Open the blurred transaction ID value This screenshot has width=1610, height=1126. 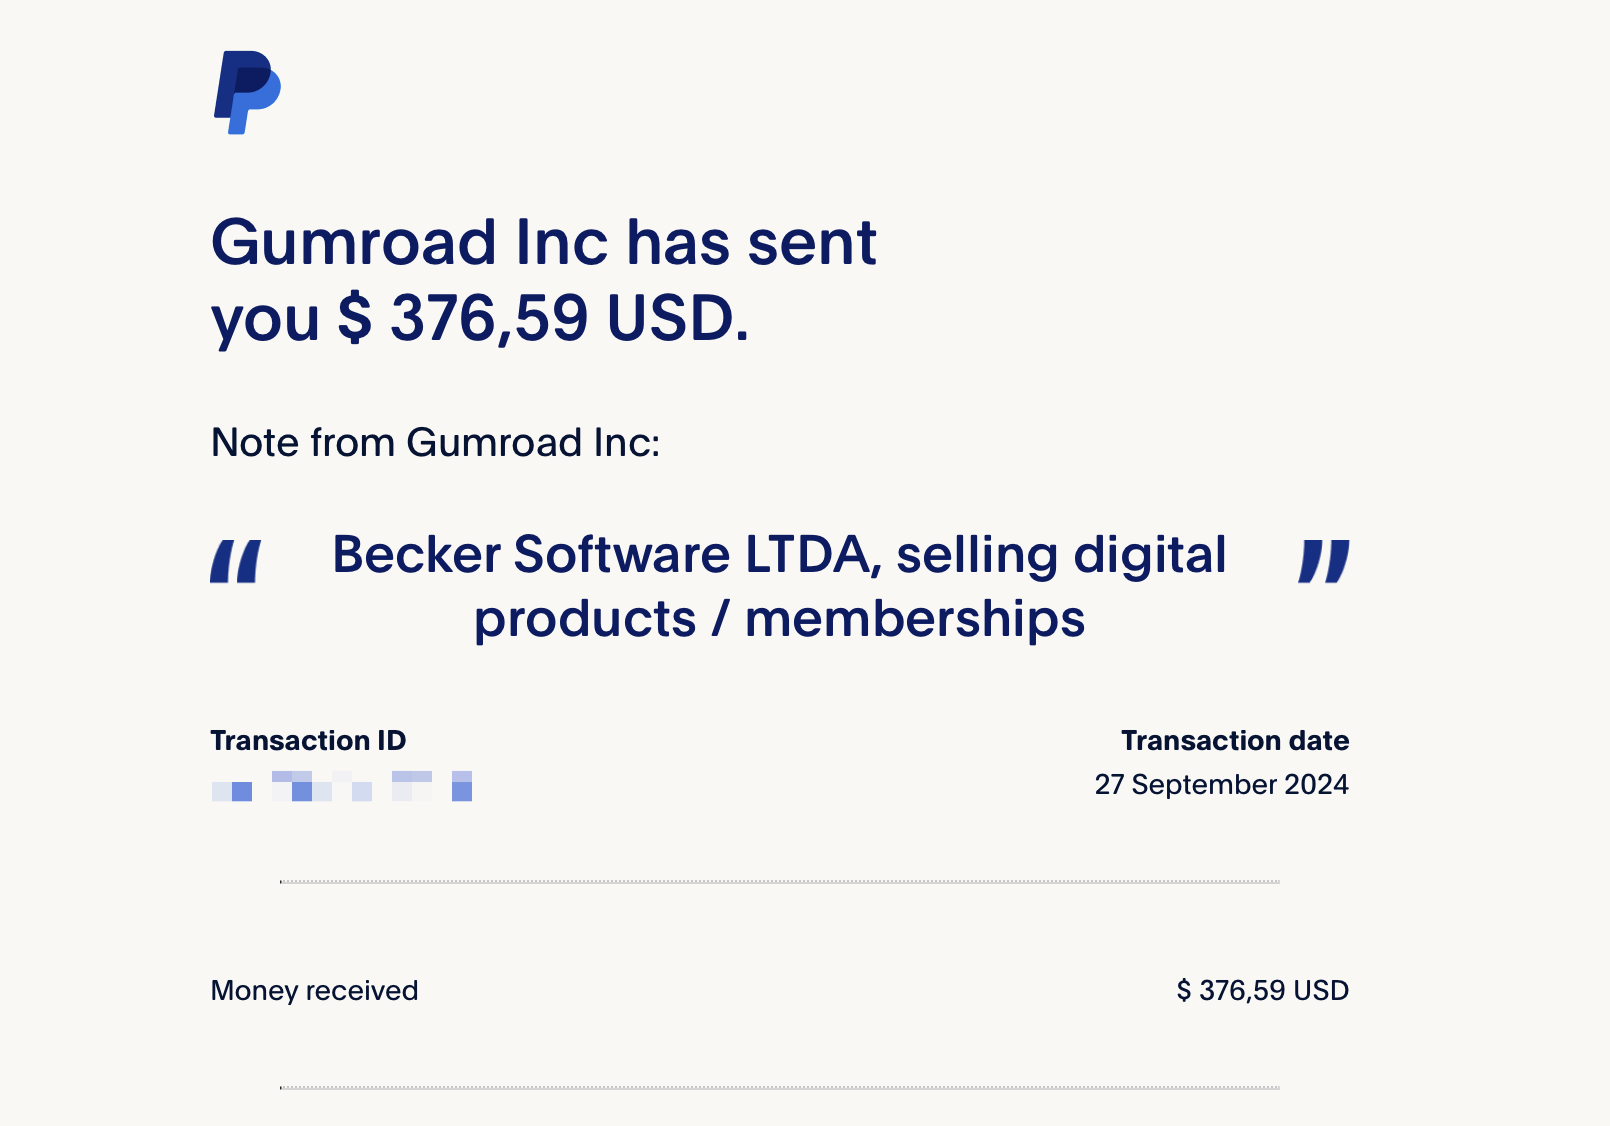(341, 787)
